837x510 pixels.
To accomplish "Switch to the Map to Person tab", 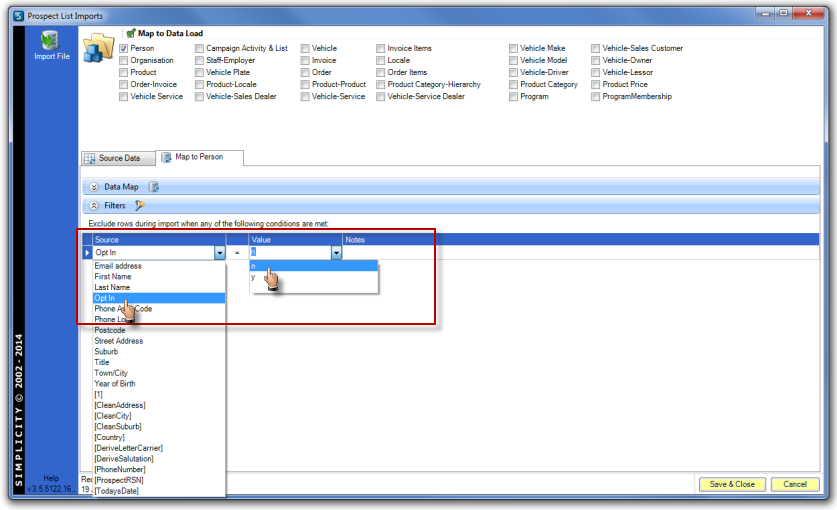I will (199, 157).
